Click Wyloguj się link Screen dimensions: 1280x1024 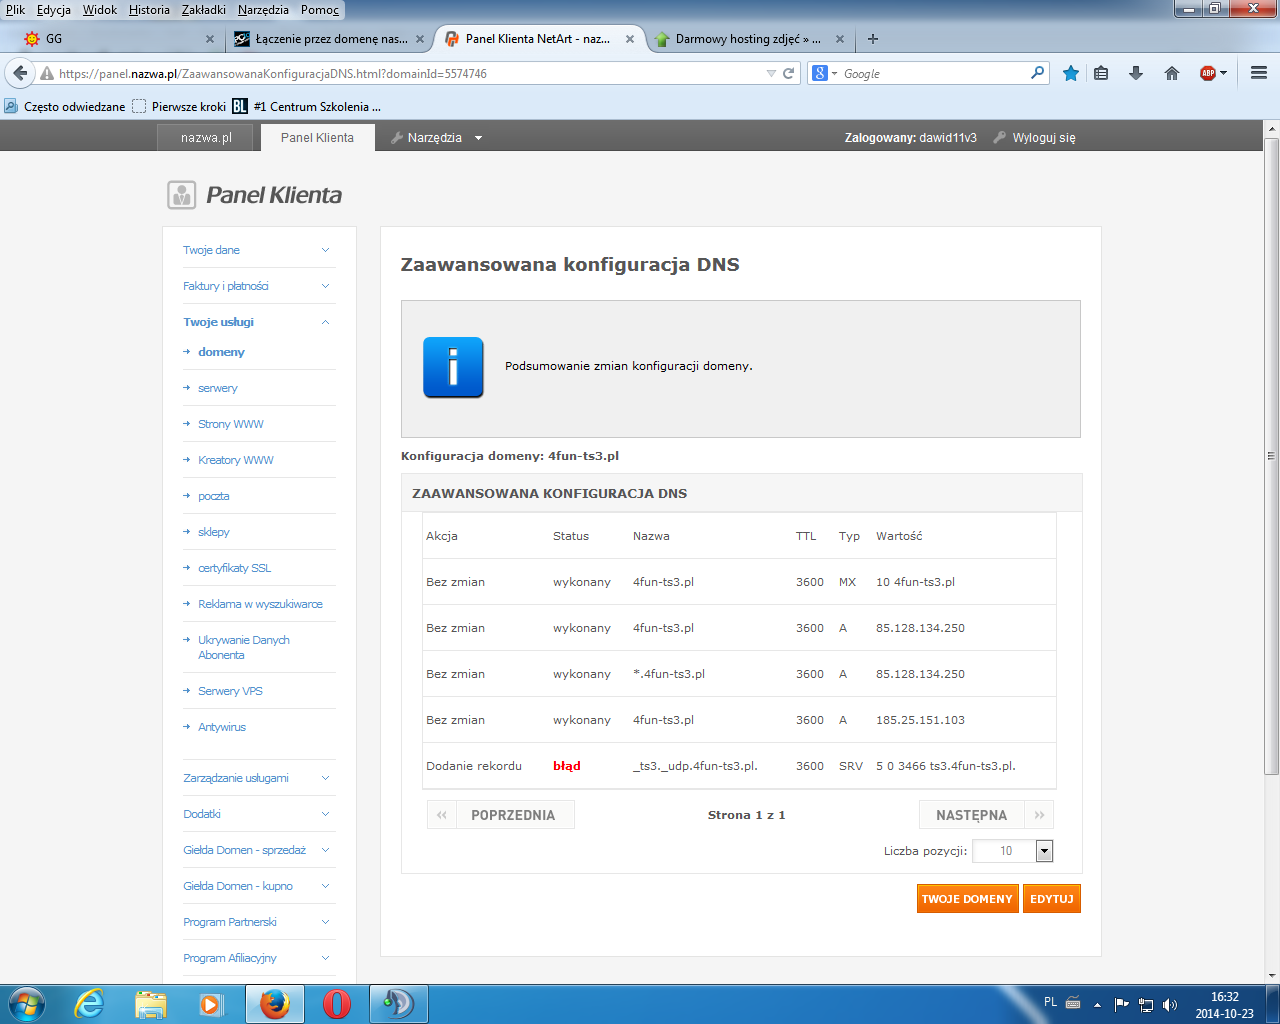1044,137
